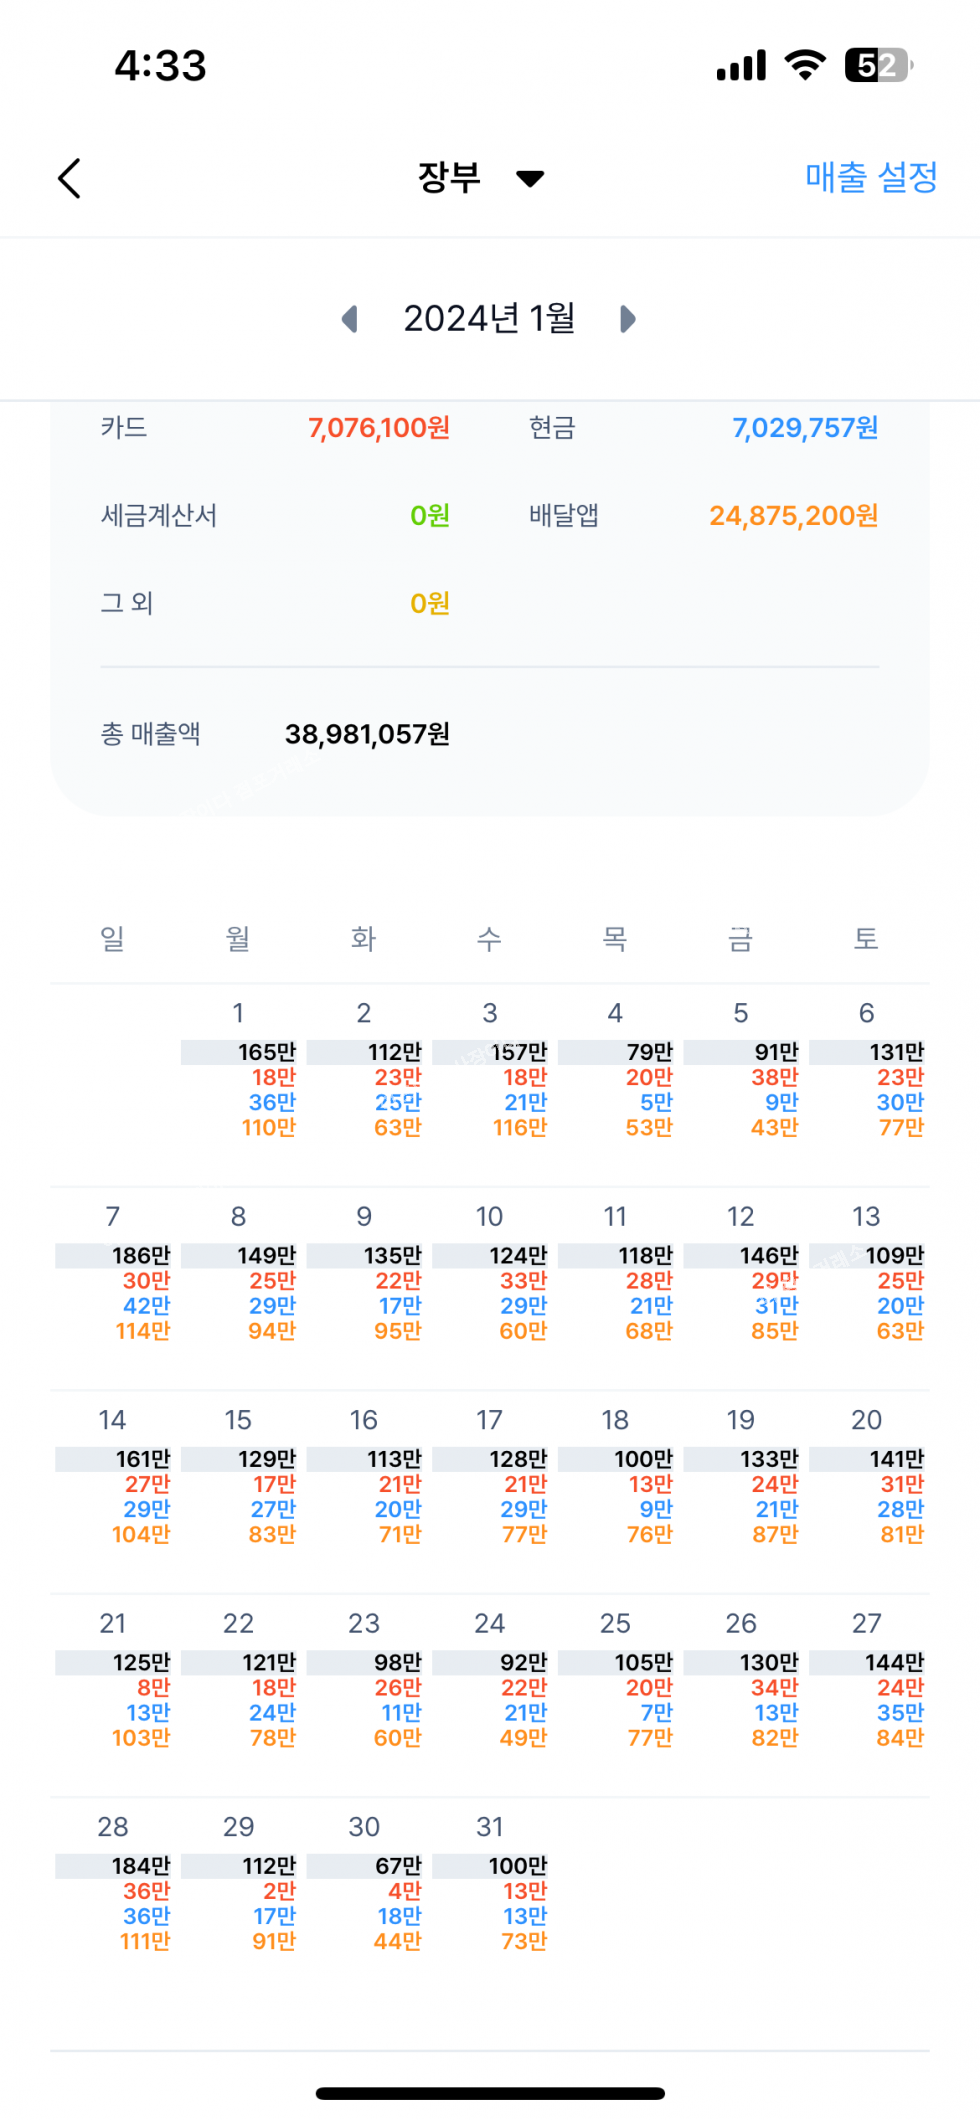Tap the 2024년 1월 month label
Image resolution: width=980 pixels, height=2120 pixels.
(489, 319)
